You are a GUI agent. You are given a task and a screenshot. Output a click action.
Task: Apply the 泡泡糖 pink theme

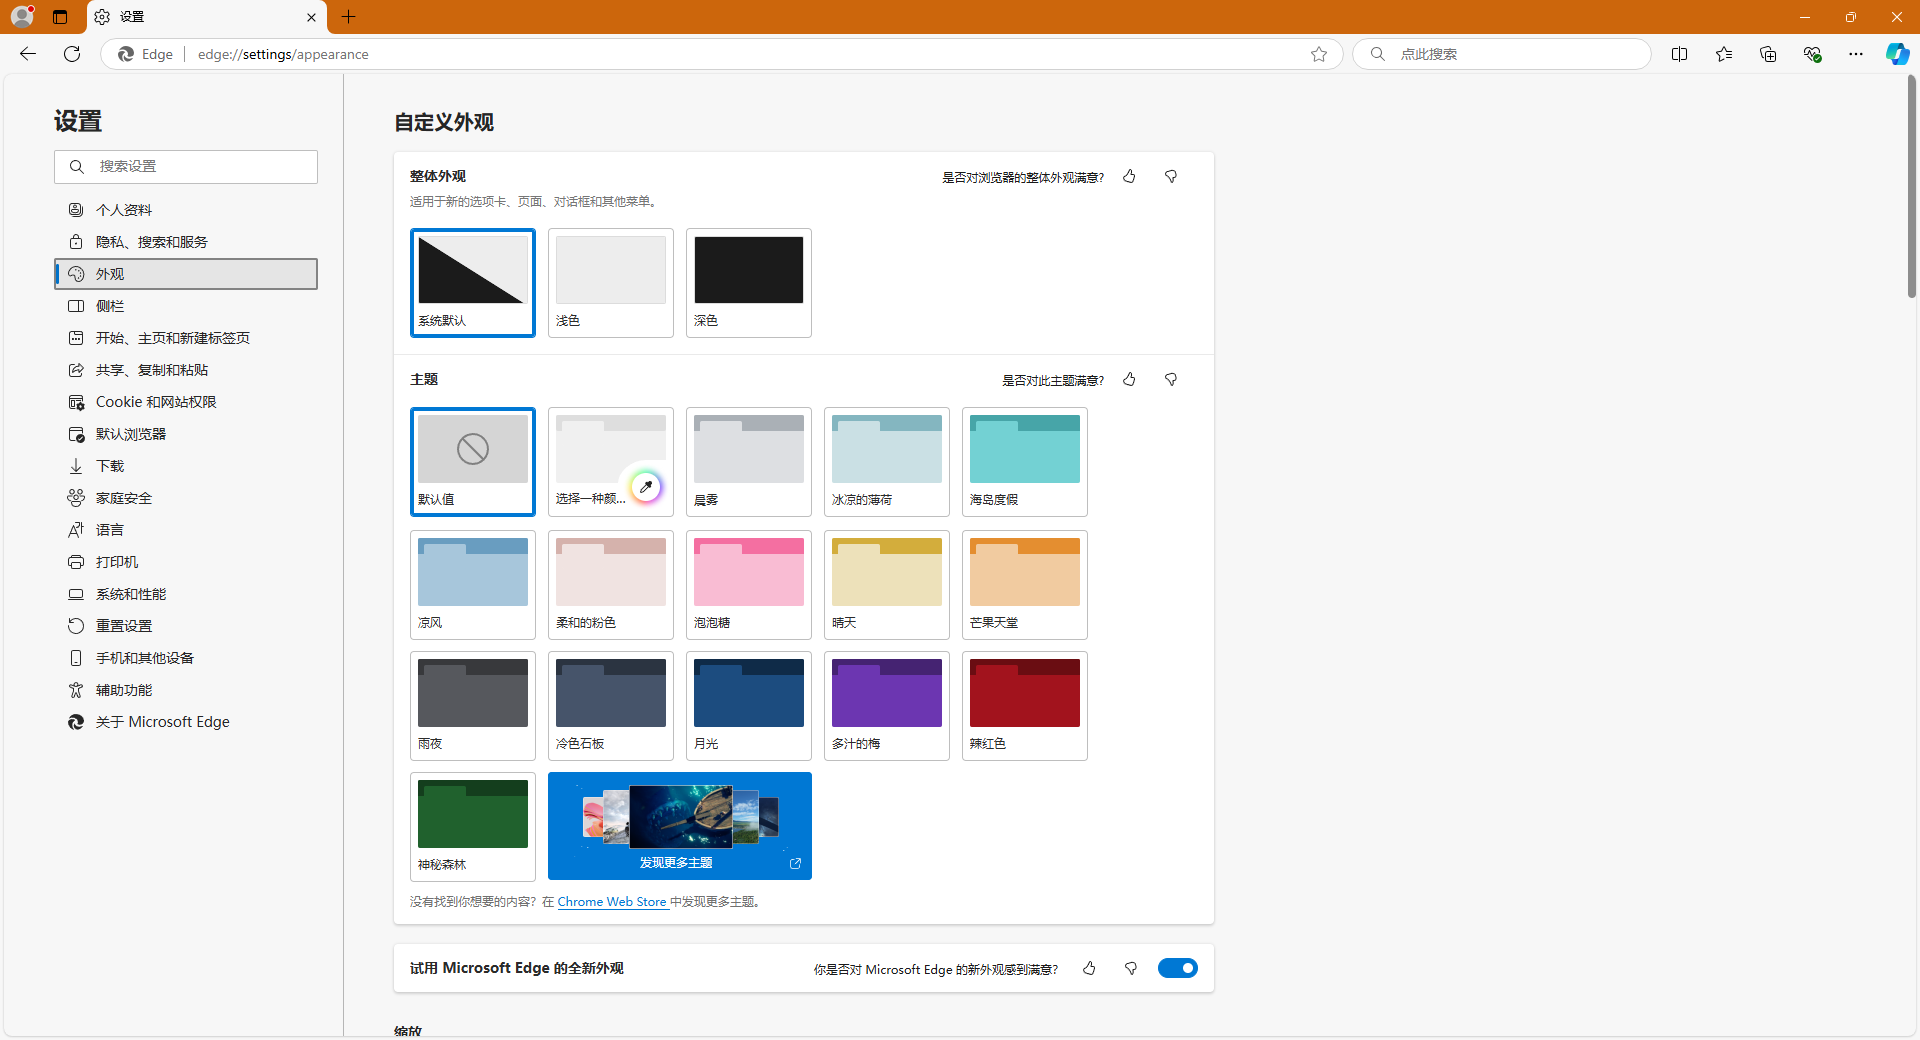click(749, 585)
